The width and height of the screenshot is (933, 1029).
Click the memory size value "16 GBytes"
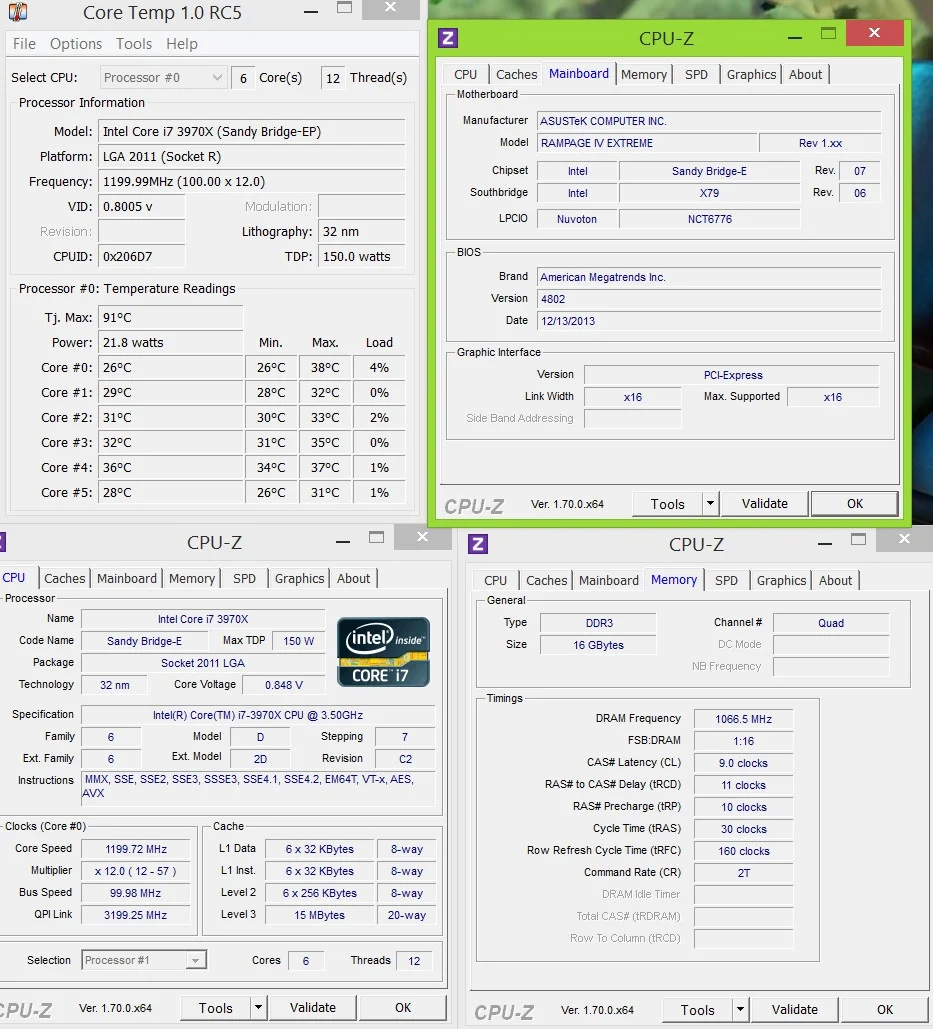pos(598,645)
